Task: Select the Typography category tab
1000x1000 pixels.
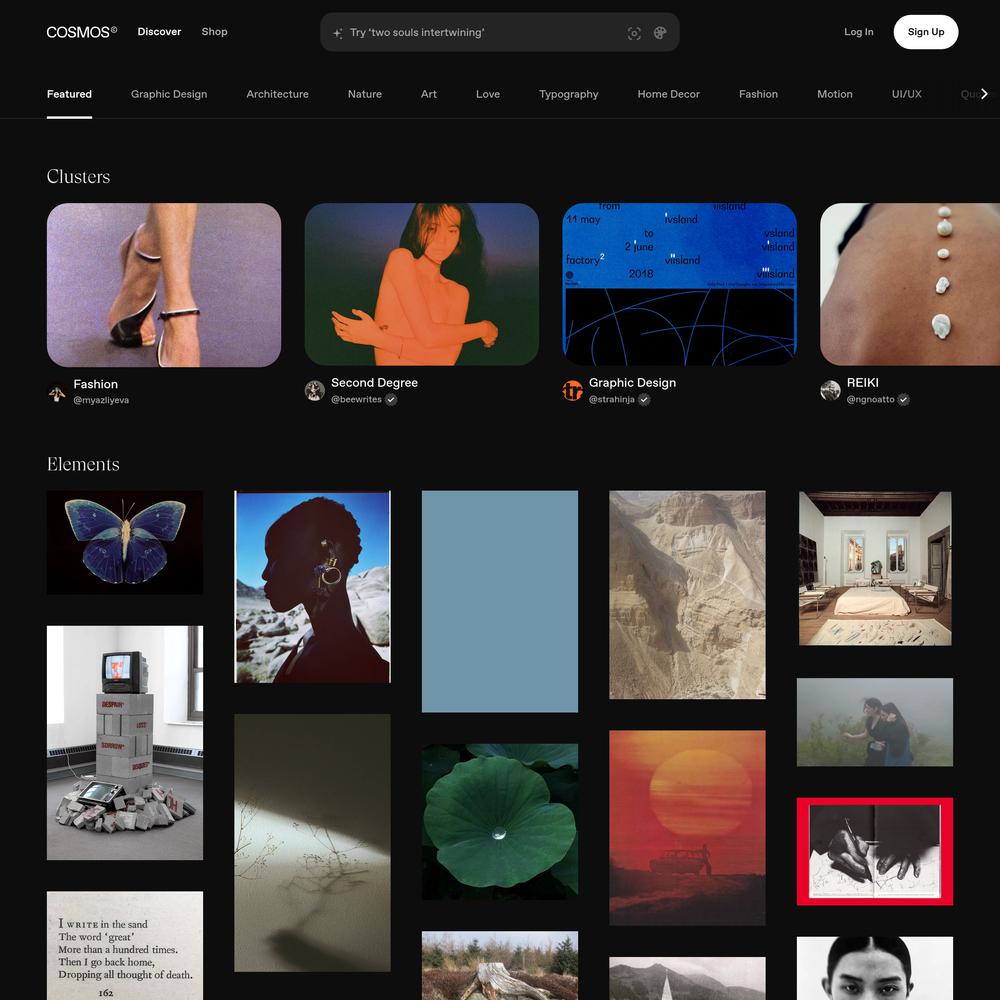Action: coord(568,94)
